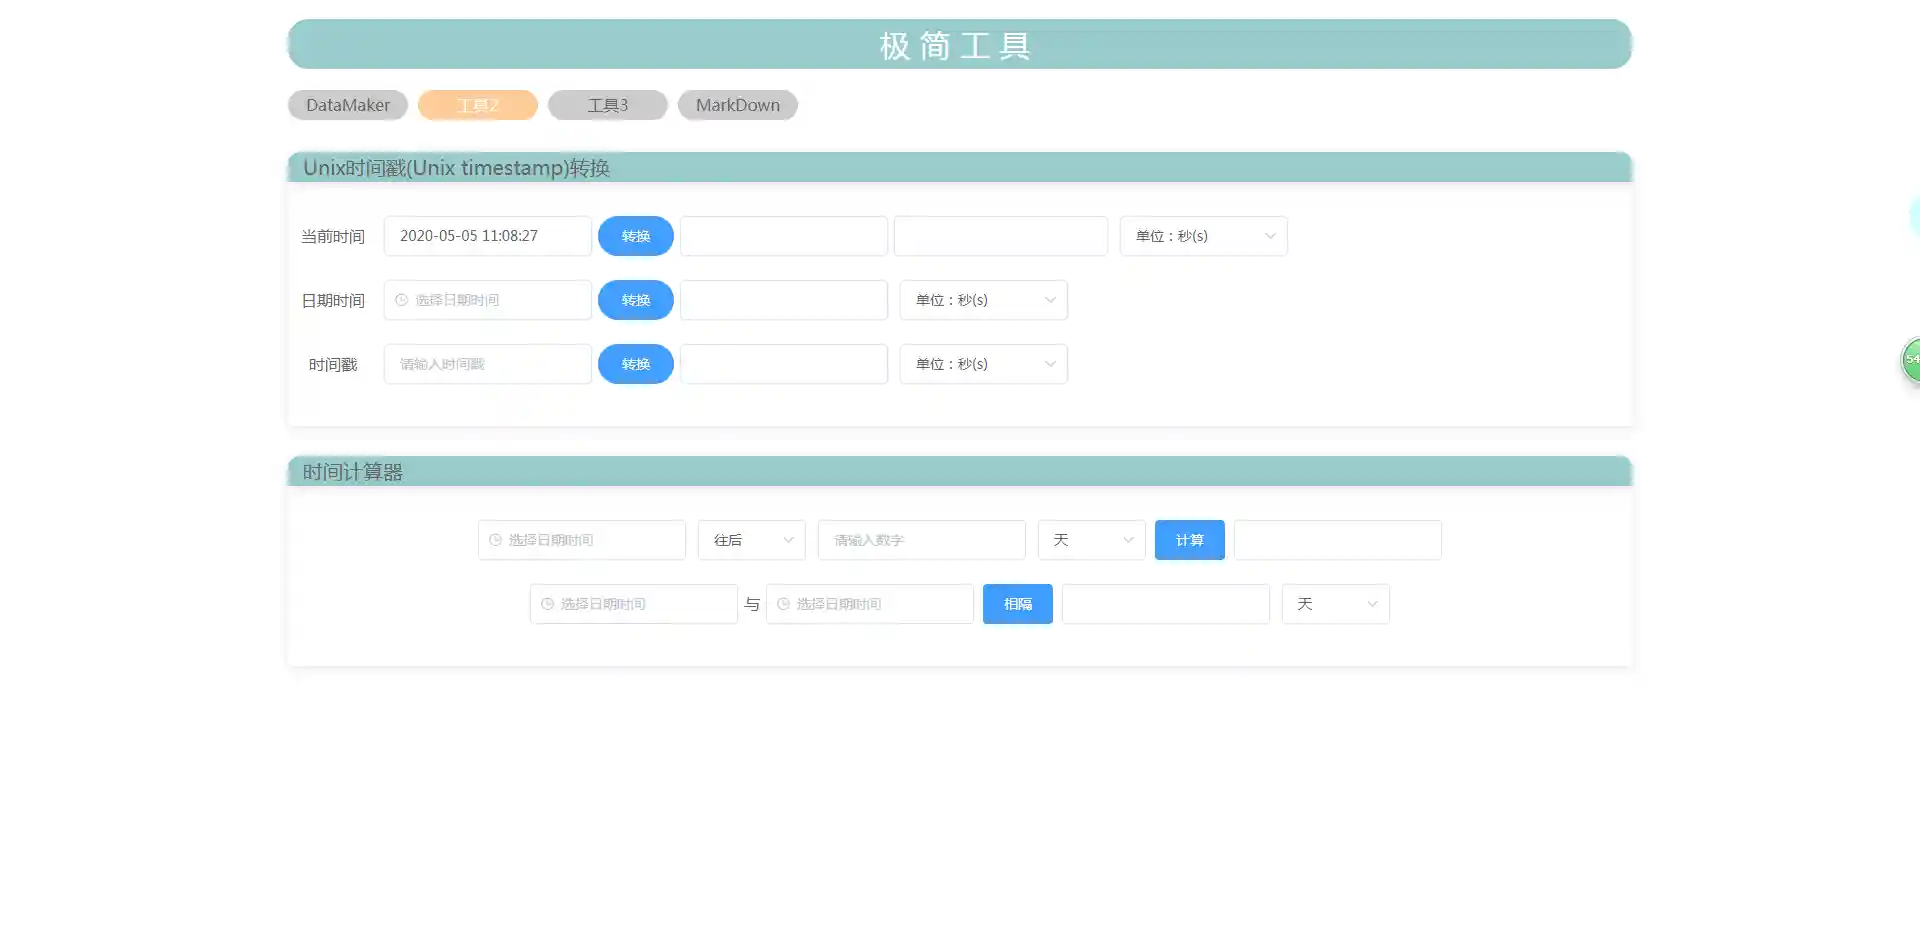Click the 请输入数字 number input
Viewport: 1920px width, 937px height.
click(x=921, y=540)
